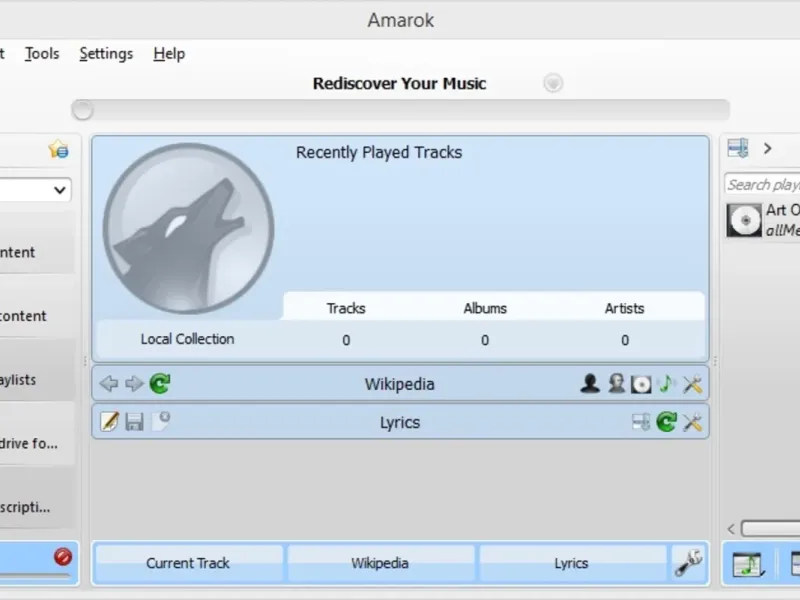Open the Settings menu
The image size is (800, 600).
106,54
